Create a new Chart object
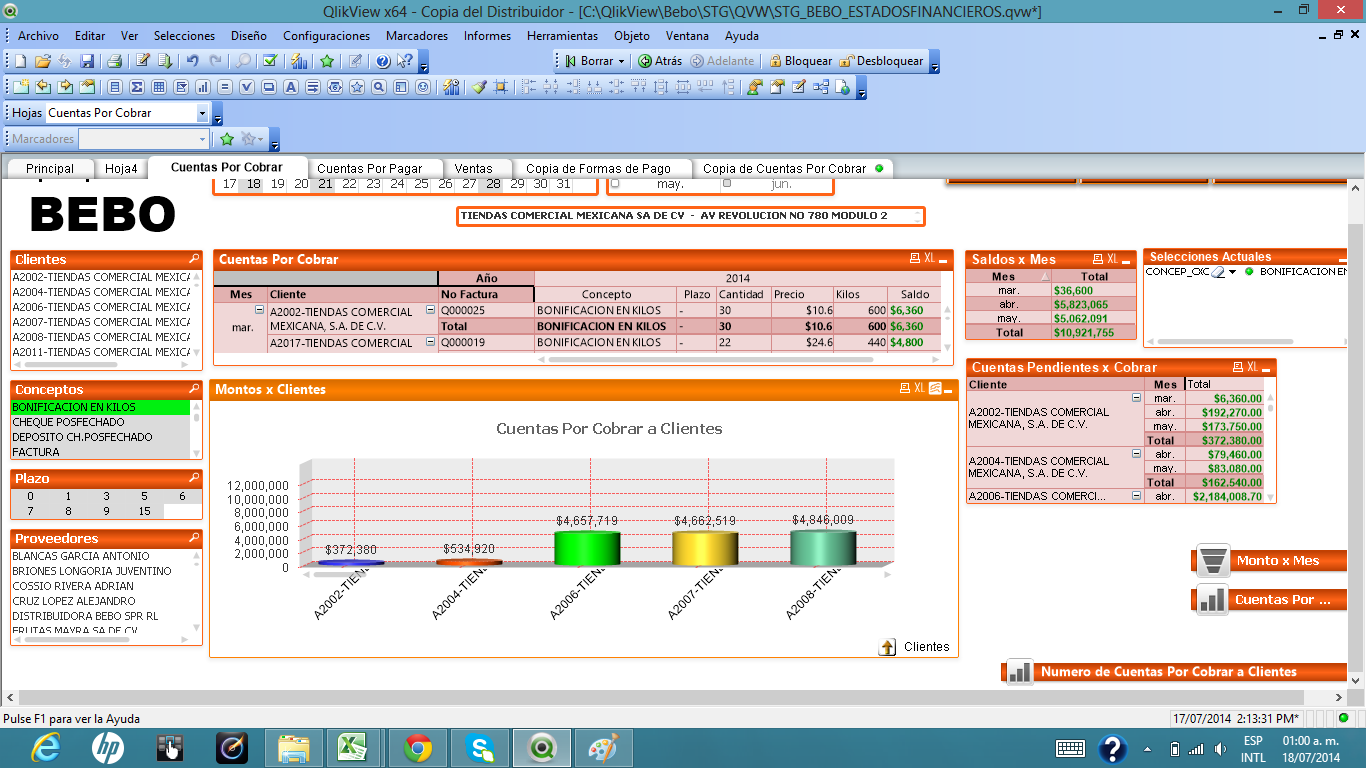Screen dimensions: 1366x768 pos(203,87)
